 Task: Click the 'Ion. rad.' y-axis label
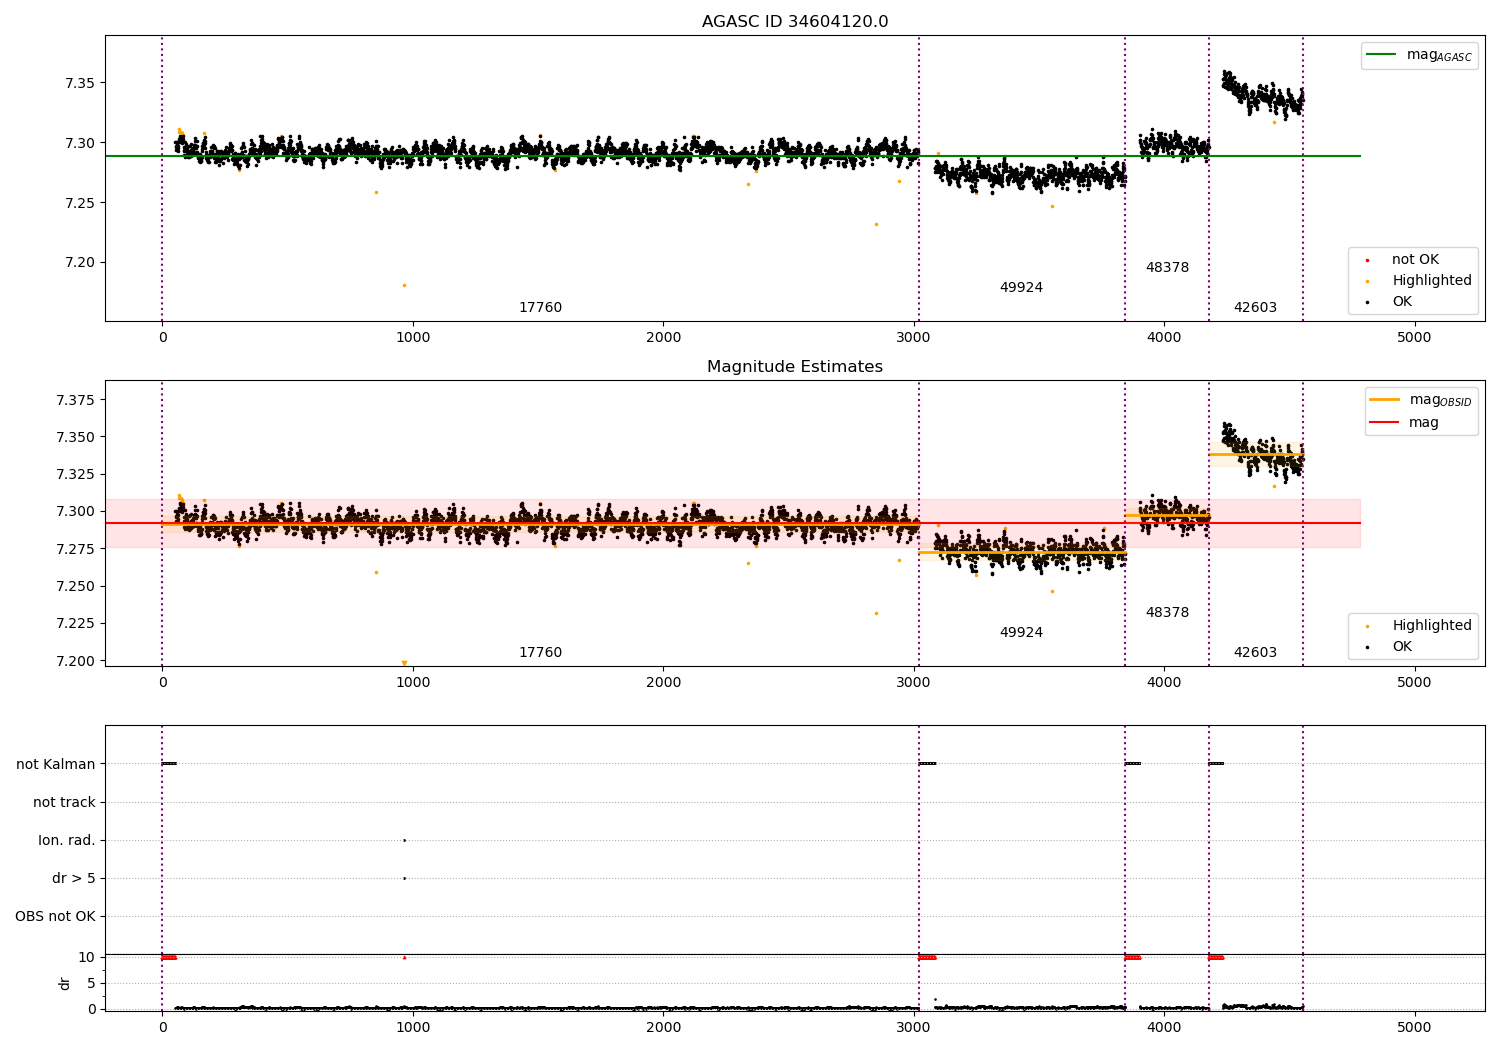point(67,840)
